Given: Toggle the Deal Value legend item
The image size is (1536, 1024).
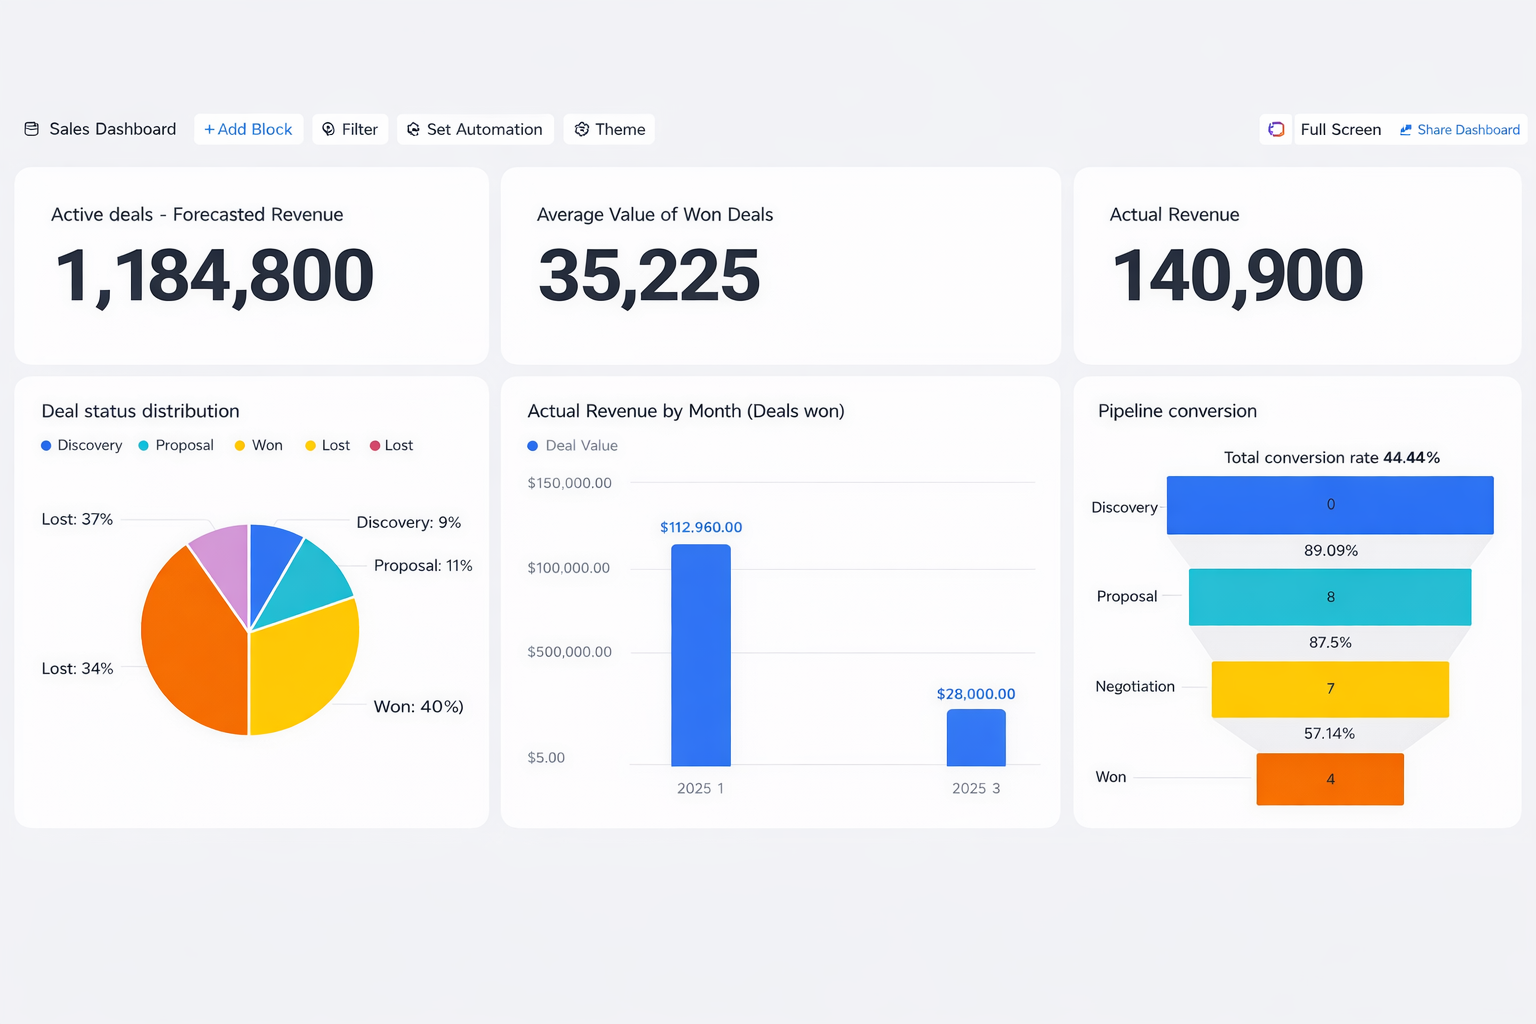Looking at the screenshot, I should pos(572,445).
